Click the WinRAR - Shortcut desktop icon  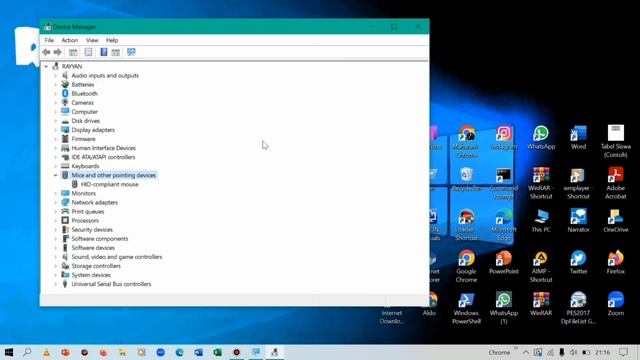[x=541, y=183]
